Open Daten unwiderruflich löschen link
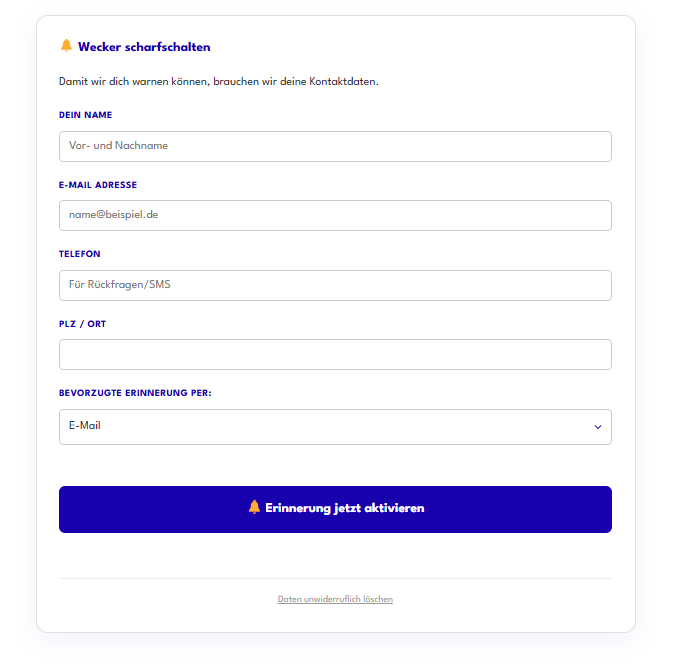676x672 pixels. (x=335, y=599)
